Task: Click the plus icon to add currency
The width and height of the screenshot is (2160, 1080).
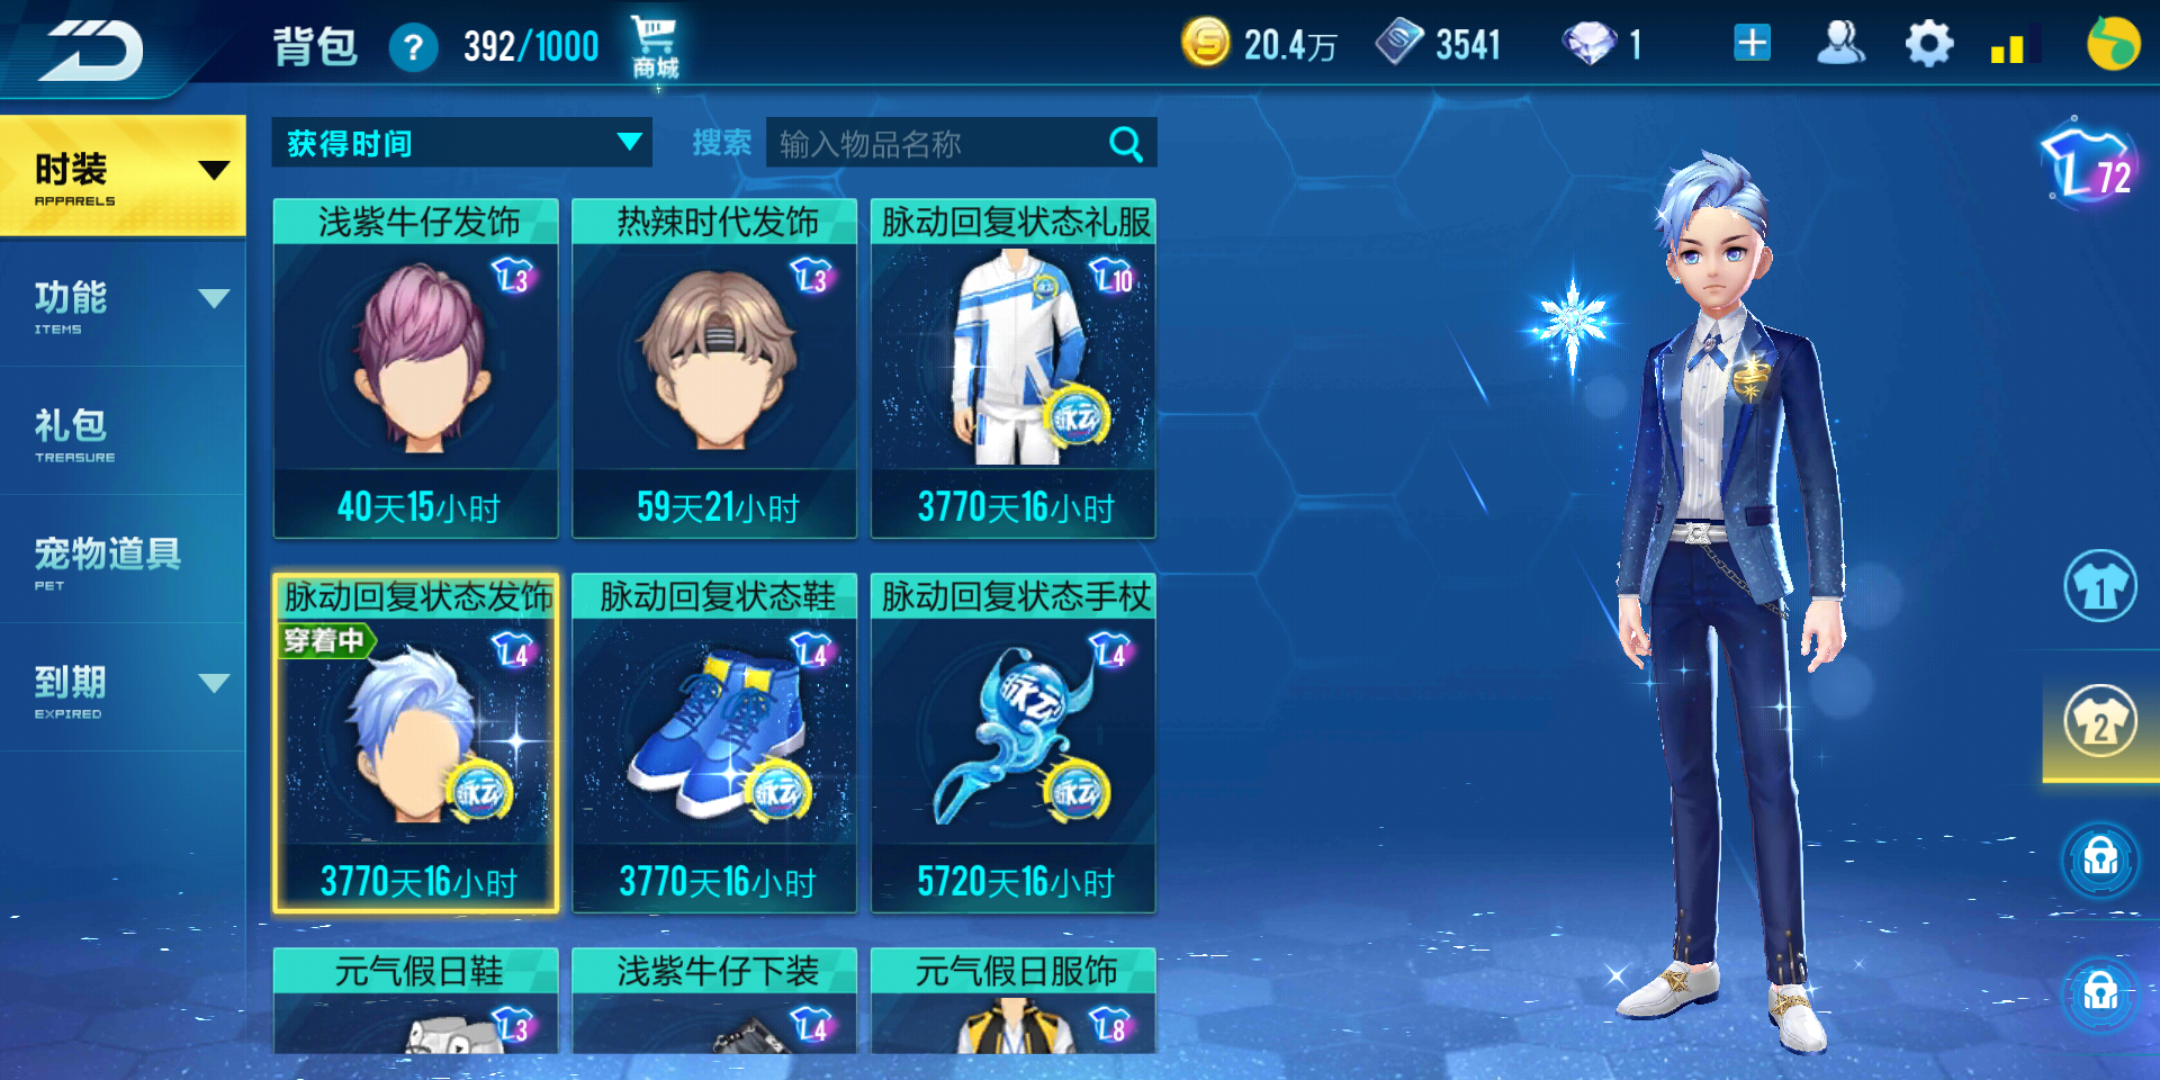Action: click(1752, 44)
